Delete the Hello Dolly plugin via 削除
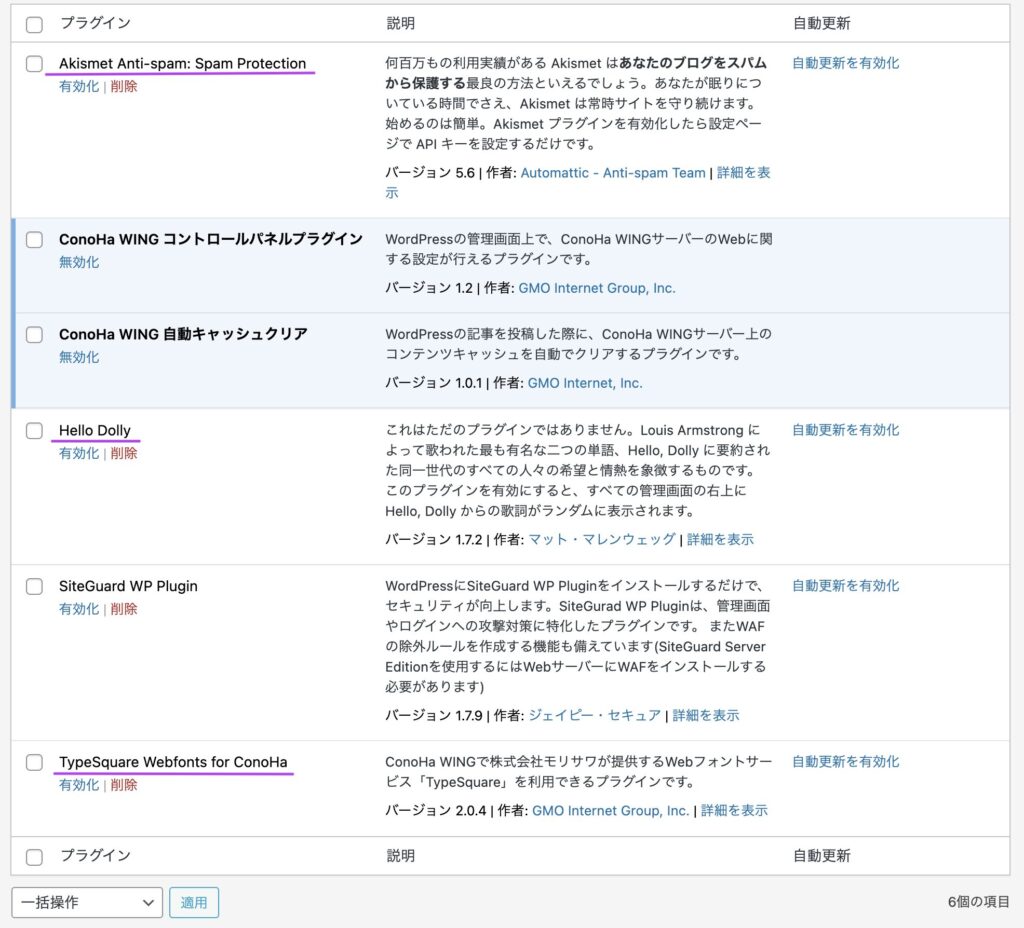The width and height of the screenshot is (1024, 928). [124, 454]
